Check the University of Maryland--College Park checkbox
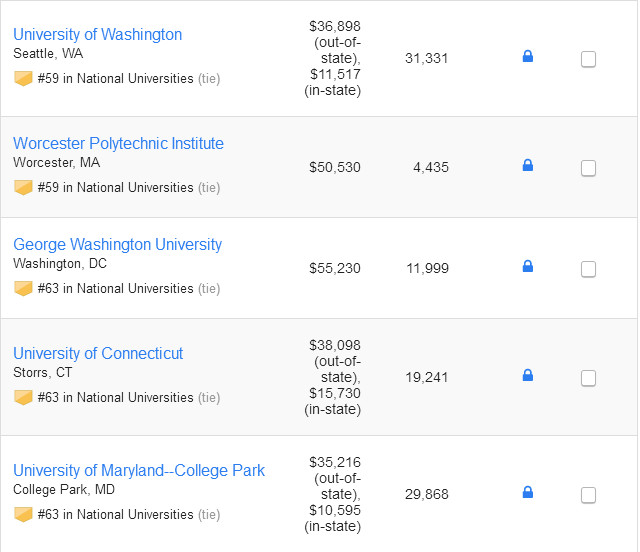640x552 pixels. point(588,495)
